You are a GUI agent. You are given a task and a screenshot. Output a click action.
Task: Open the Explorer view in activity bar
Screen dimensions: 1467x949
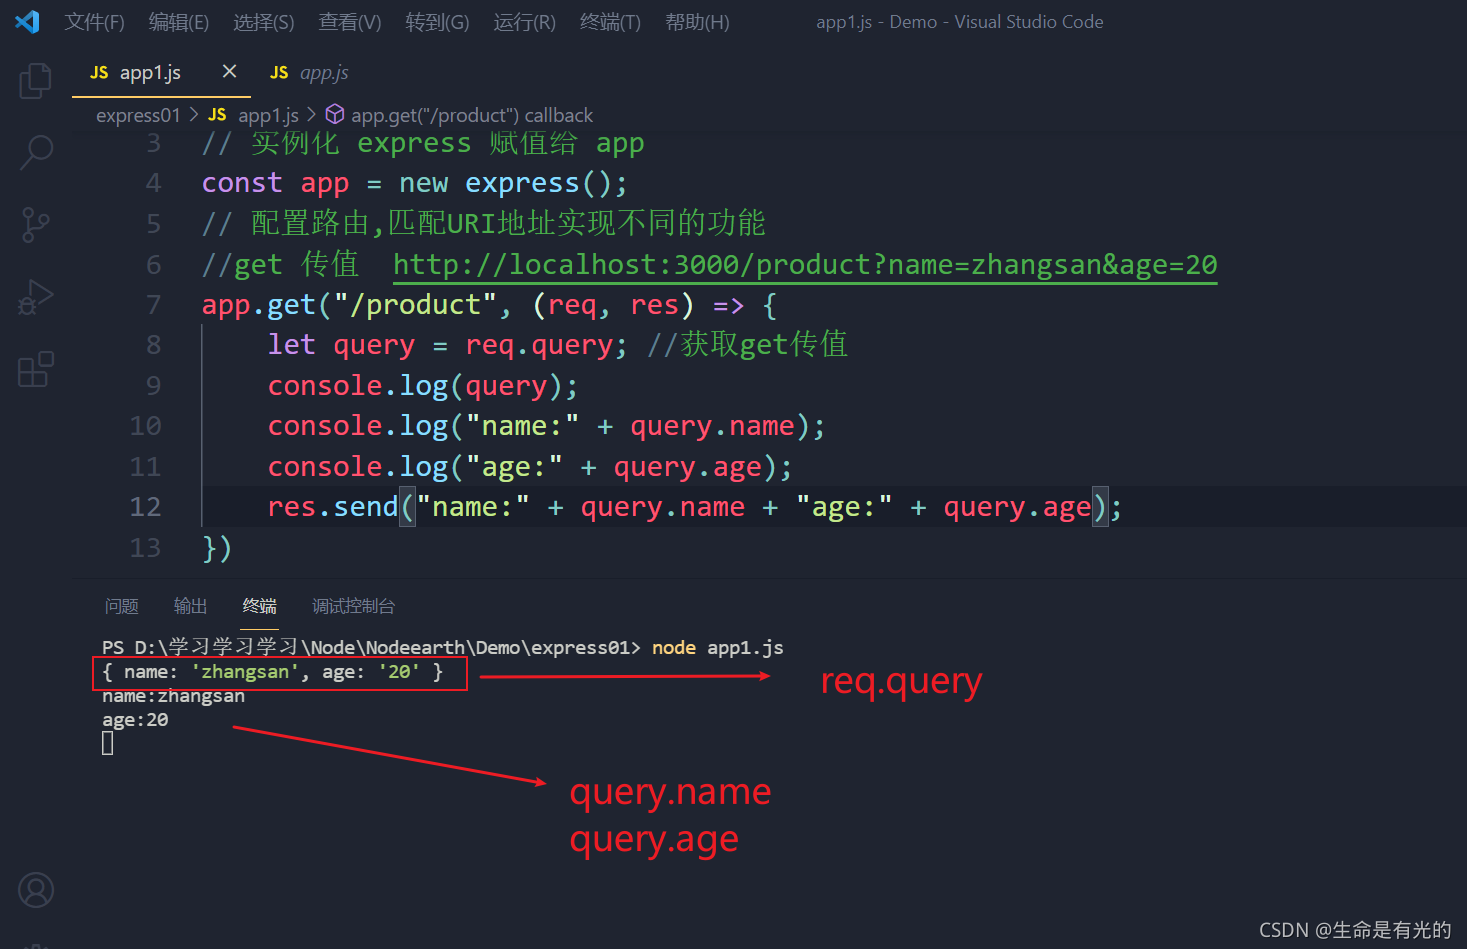point(35,80)
